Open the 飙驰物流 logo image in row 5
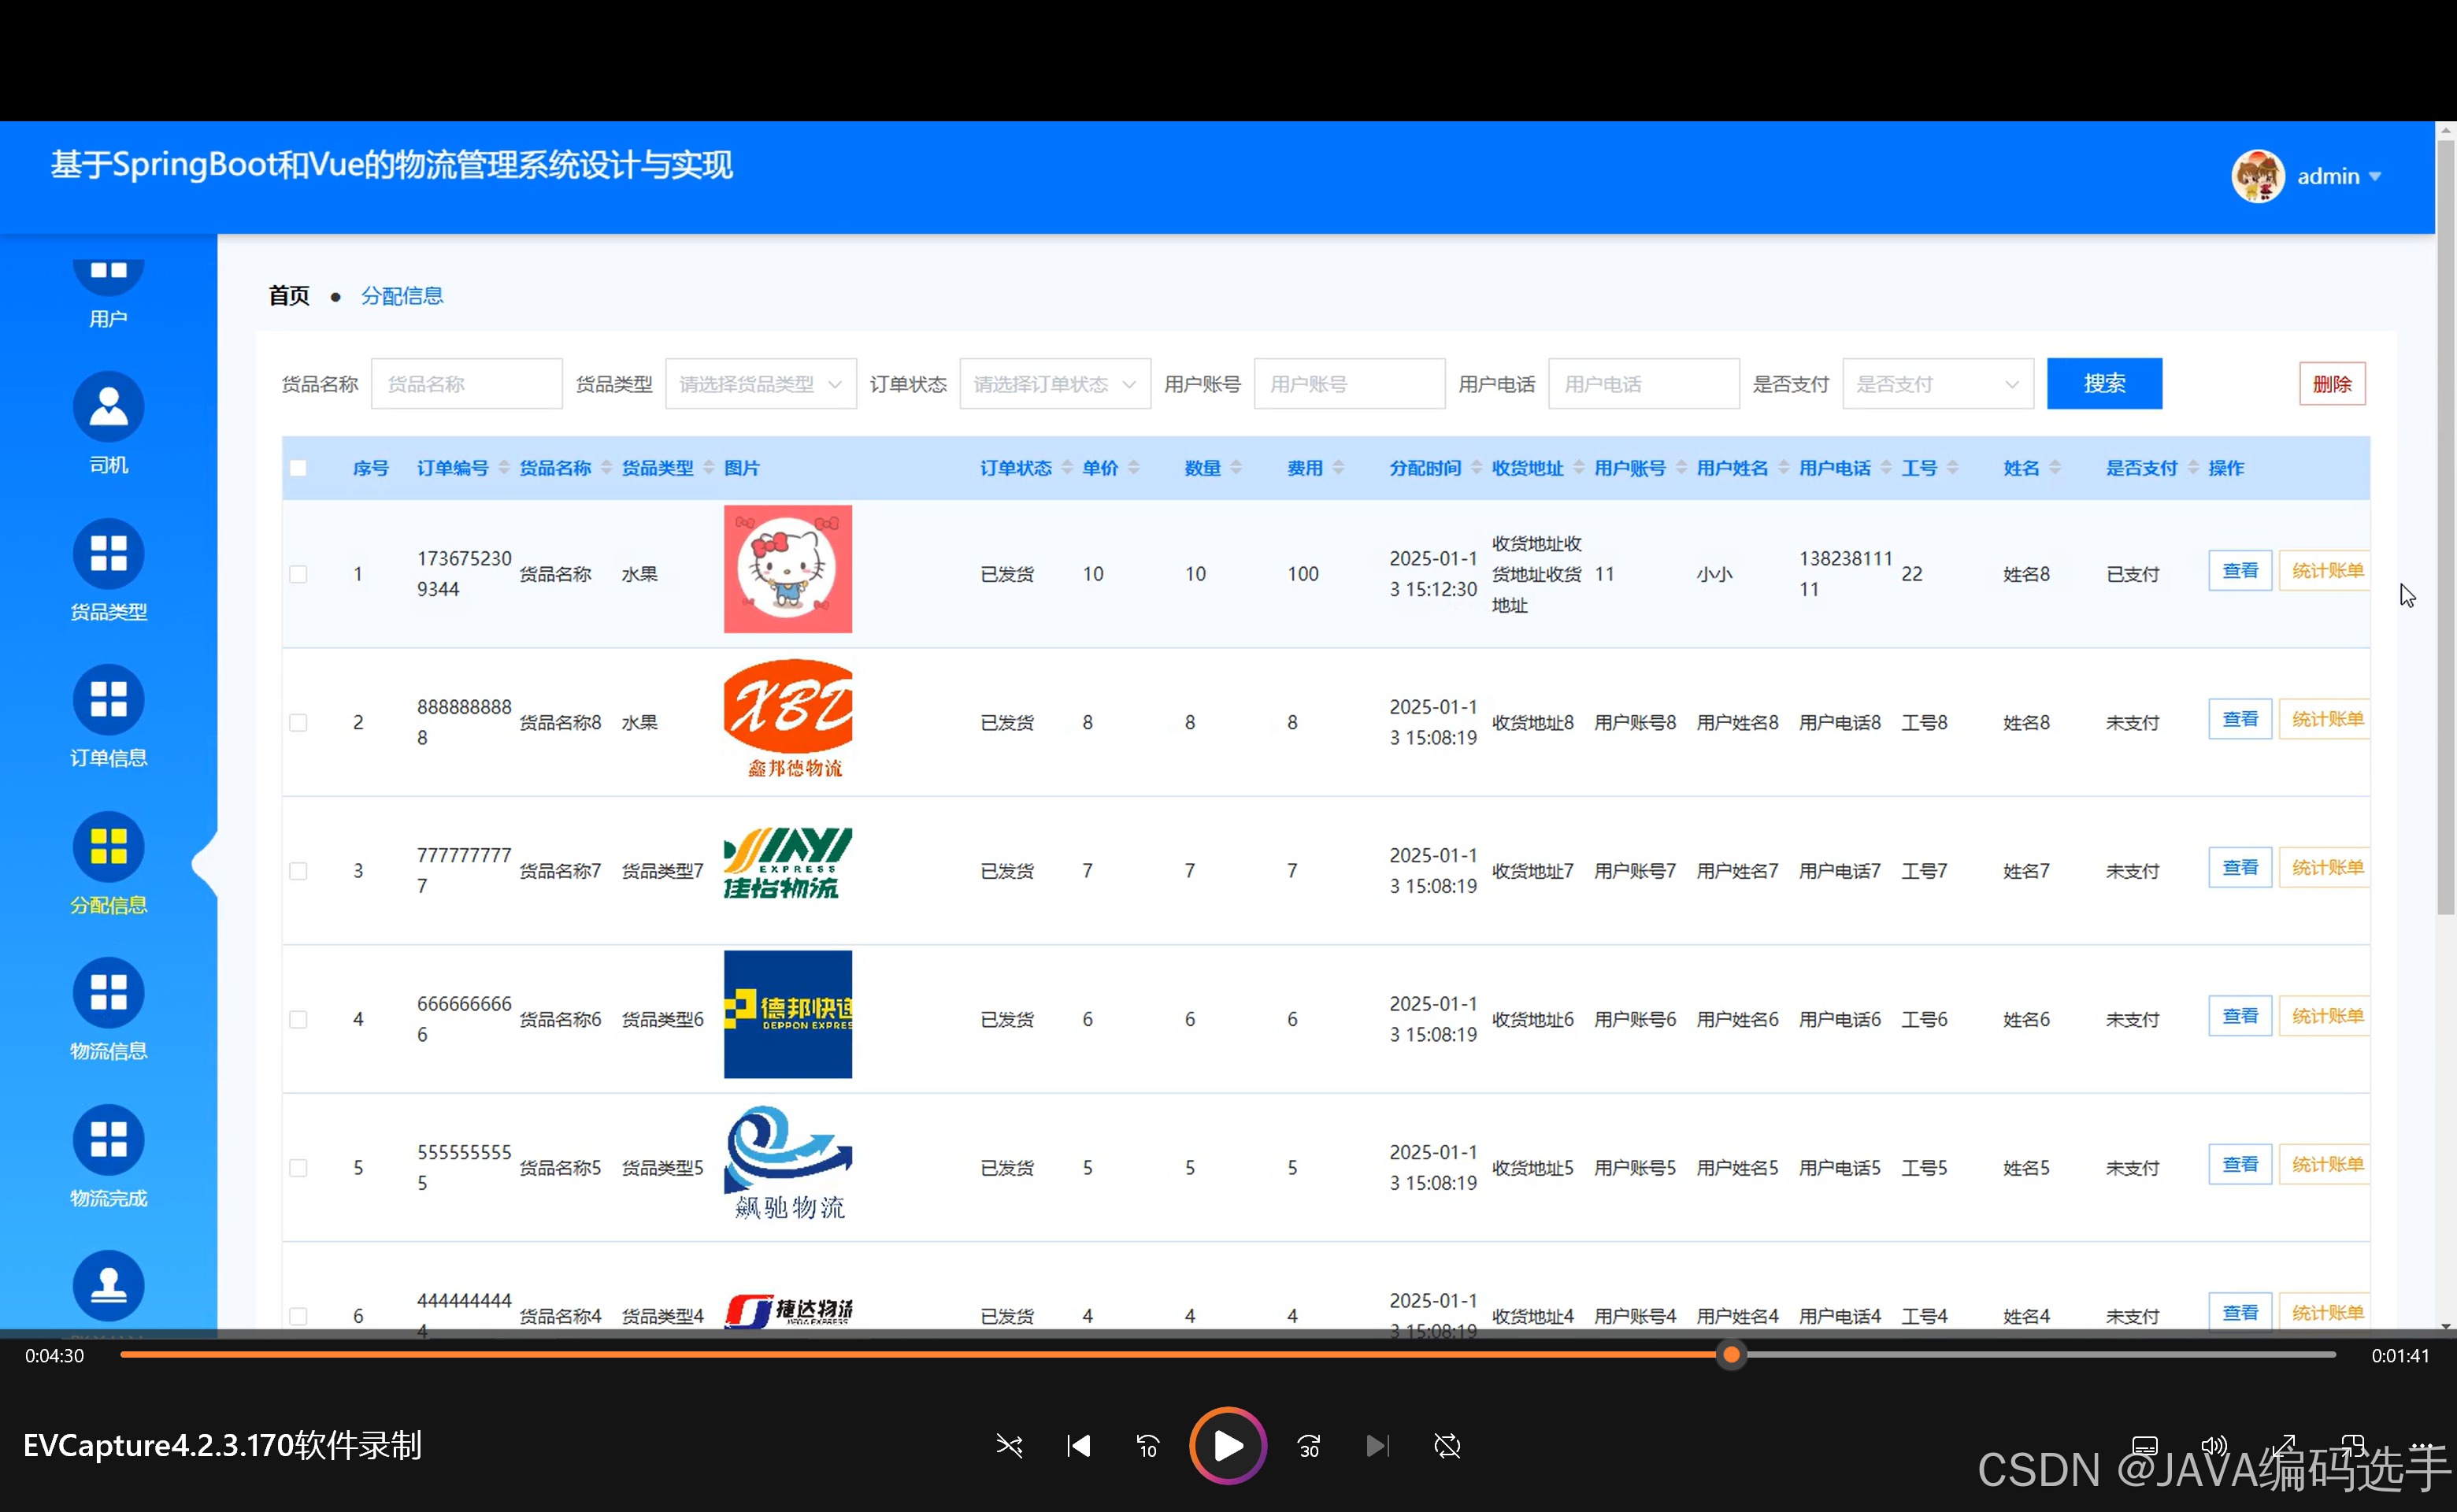Image resolution: width=2457 pixels, height=1512 pixels. coord(787,1163)
